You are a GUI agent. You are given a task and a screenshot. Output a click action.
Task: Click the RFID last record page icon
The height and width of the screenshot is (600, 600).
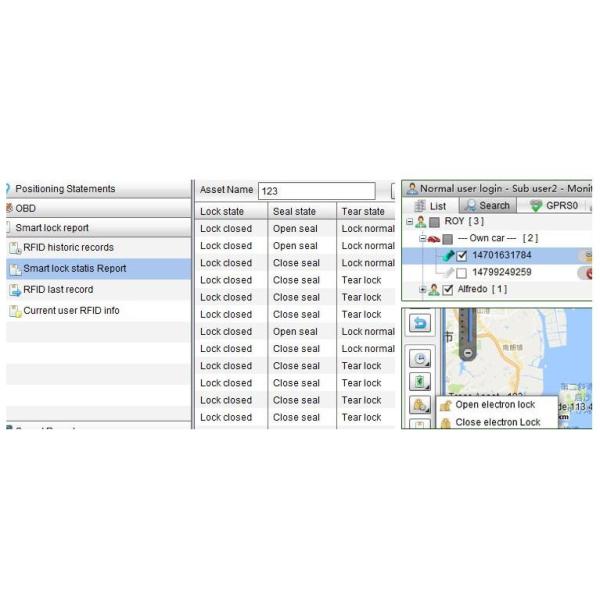tap(14, 290)
